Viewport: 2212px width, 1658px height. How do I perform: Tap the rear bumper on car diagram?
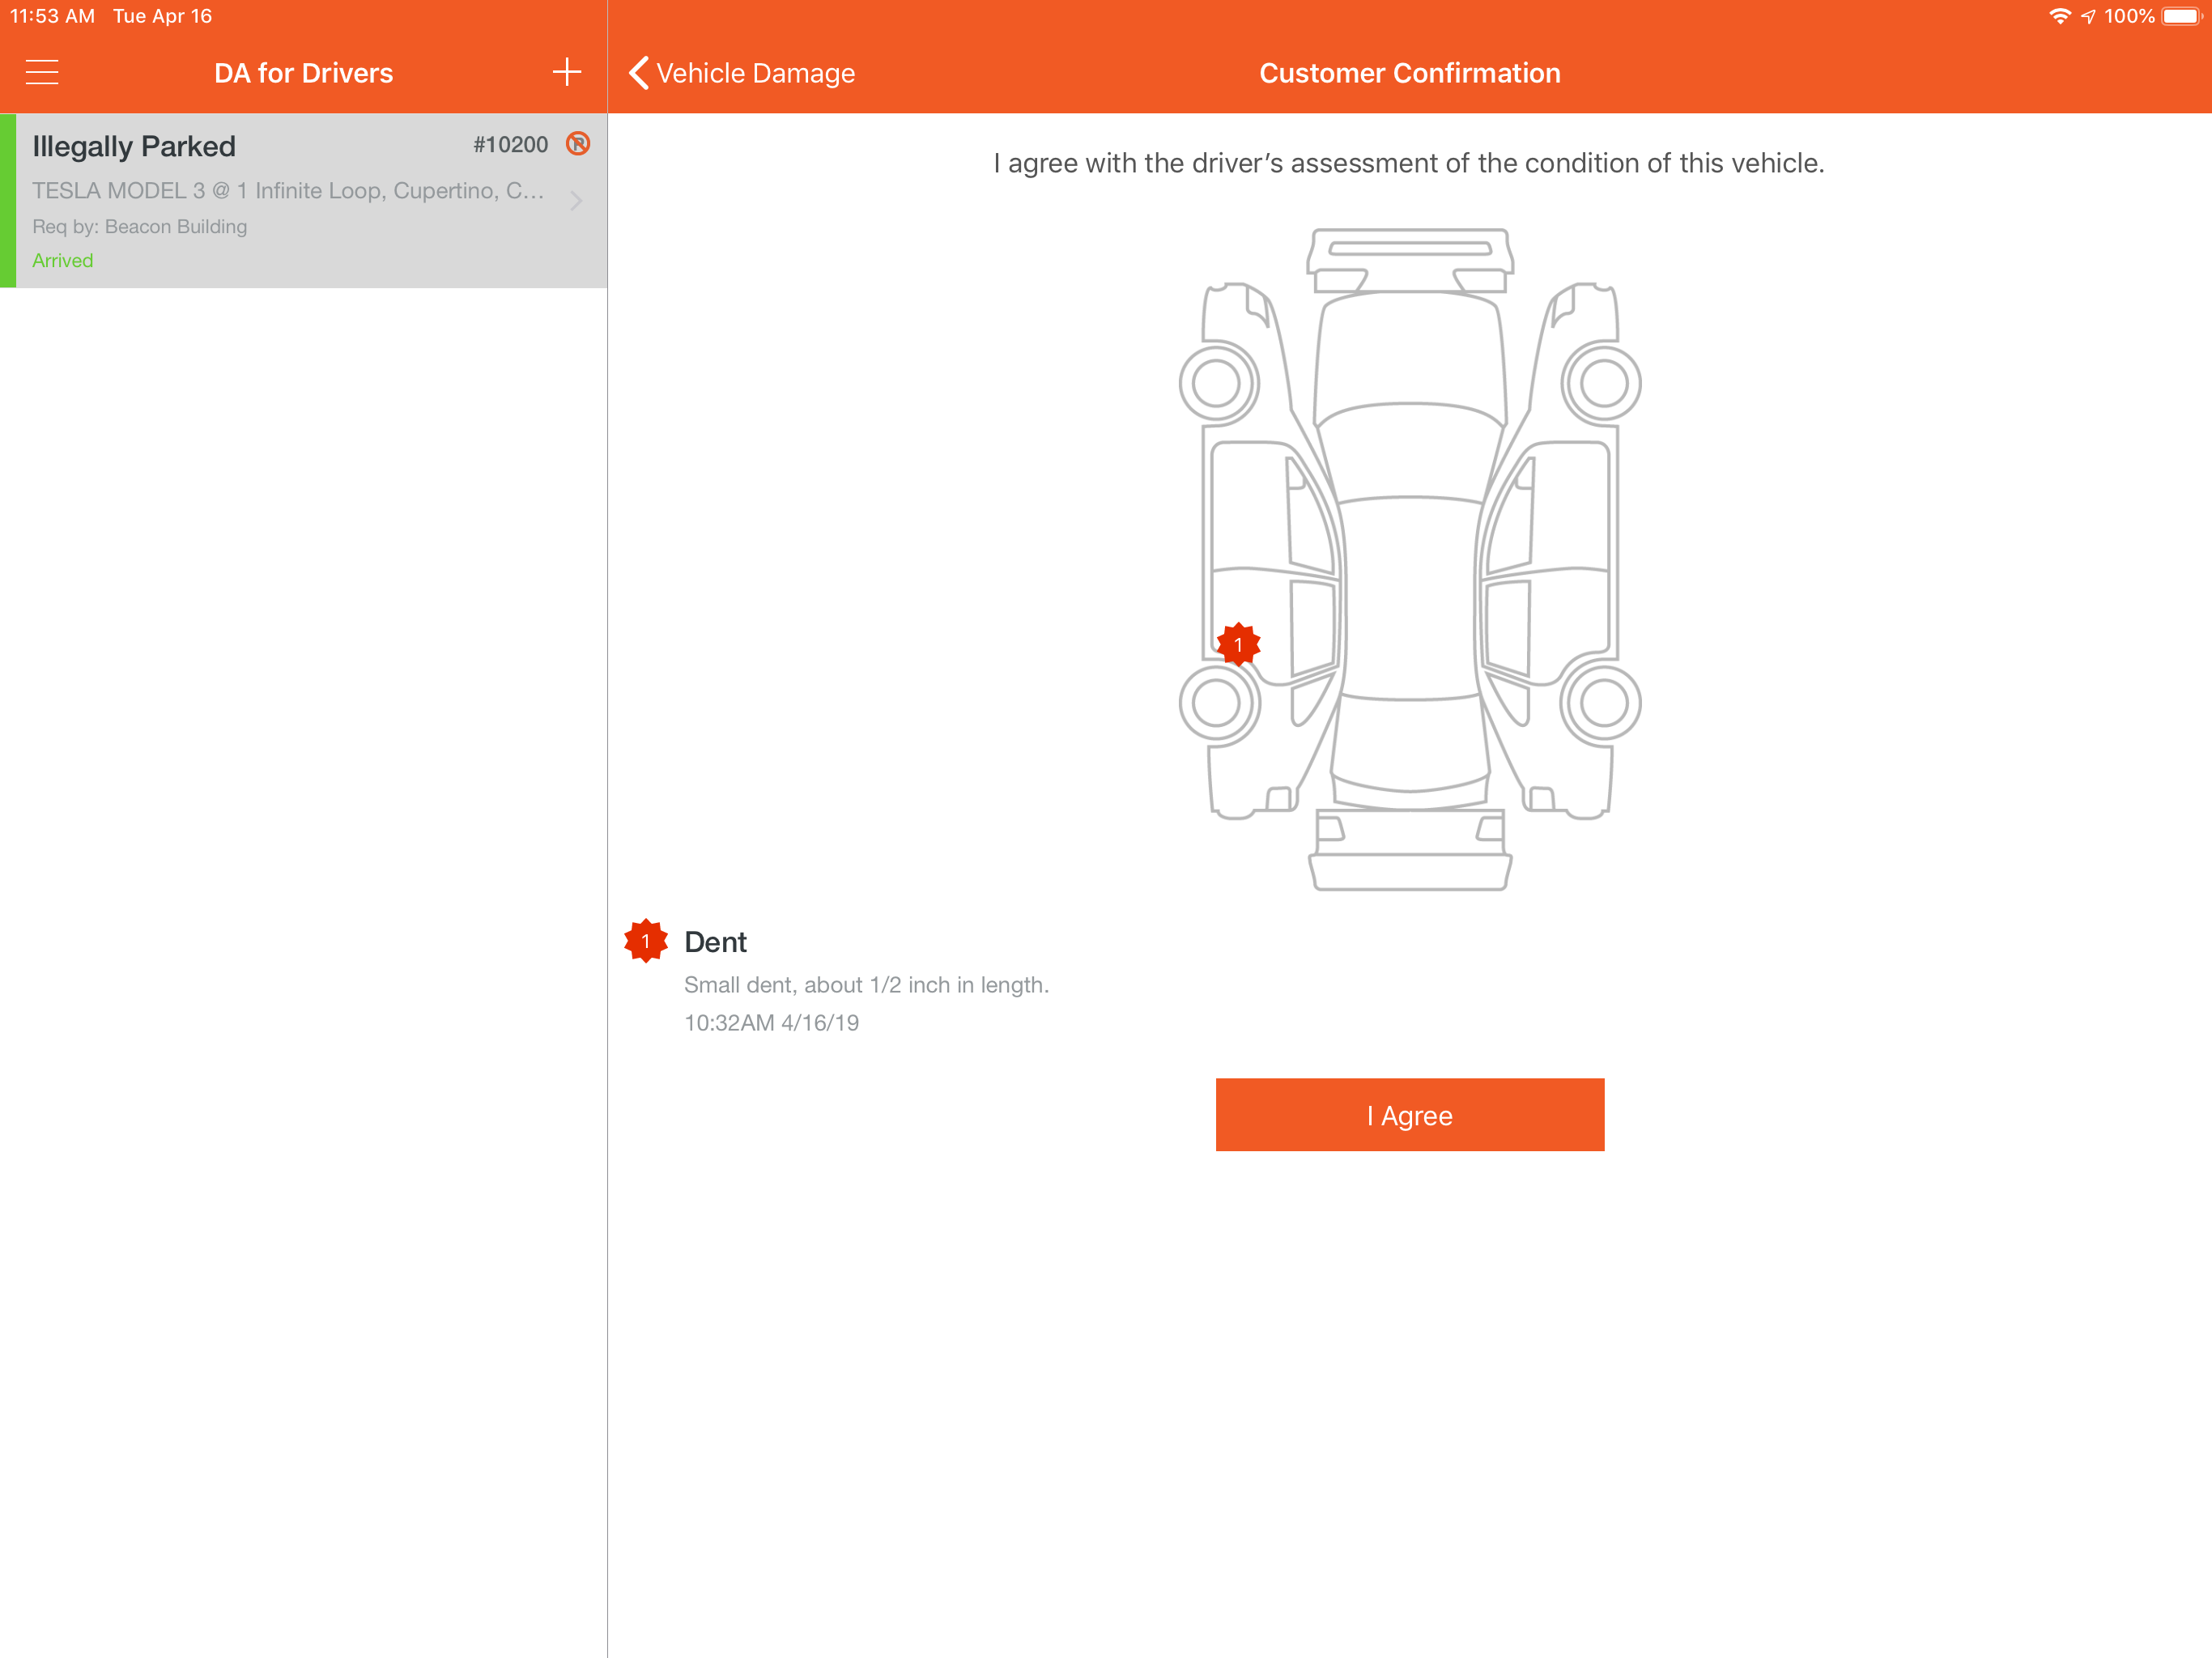[x=1410, y=870]
